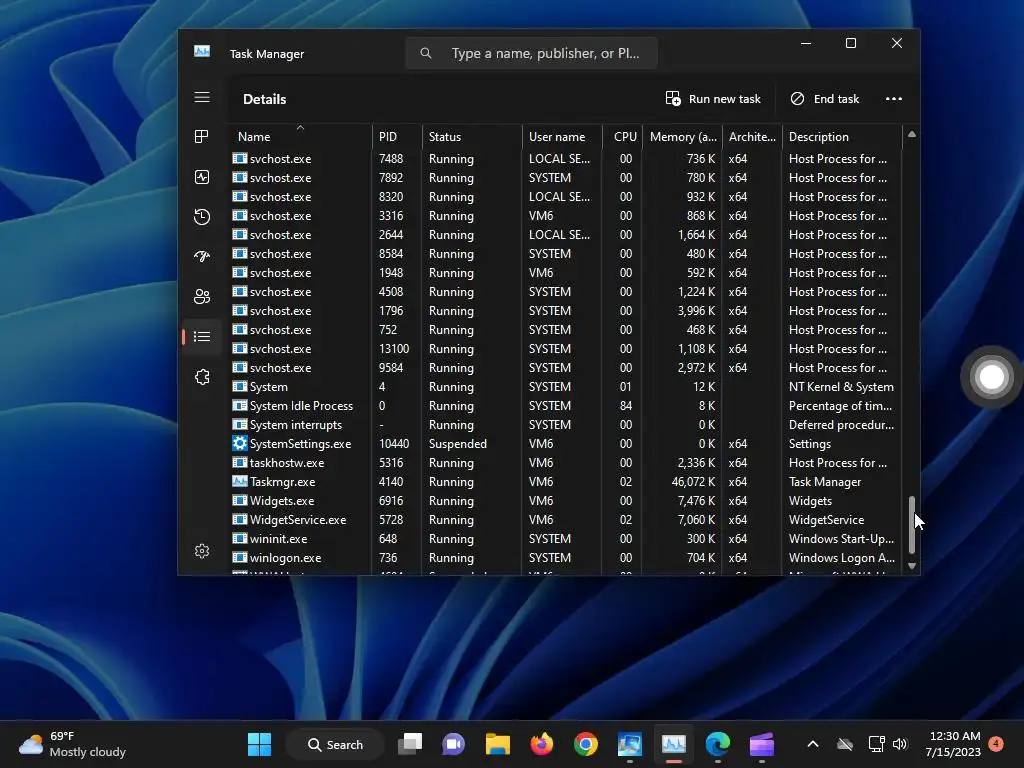Open the Startup apps page icon
Viewport: 1024px width, 768px height.
[202, 257]
